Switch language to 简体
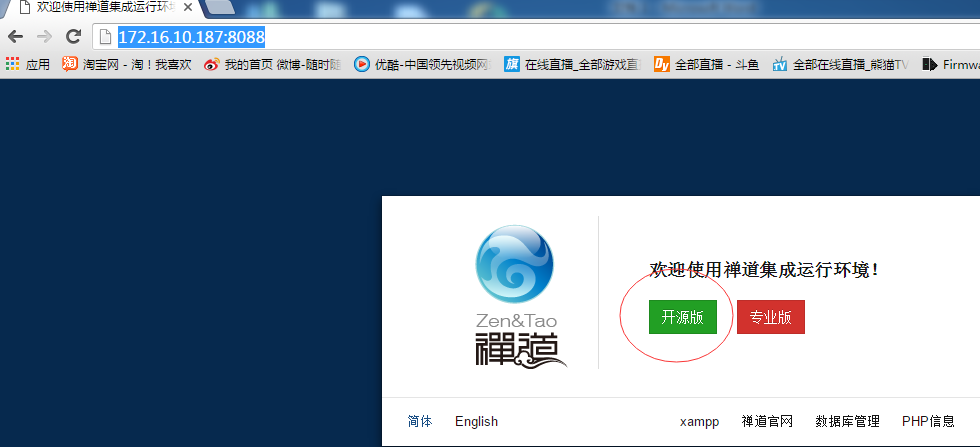The width and height of the screenshot is (980, 447). pyautogui.click(x=420, y=421)
